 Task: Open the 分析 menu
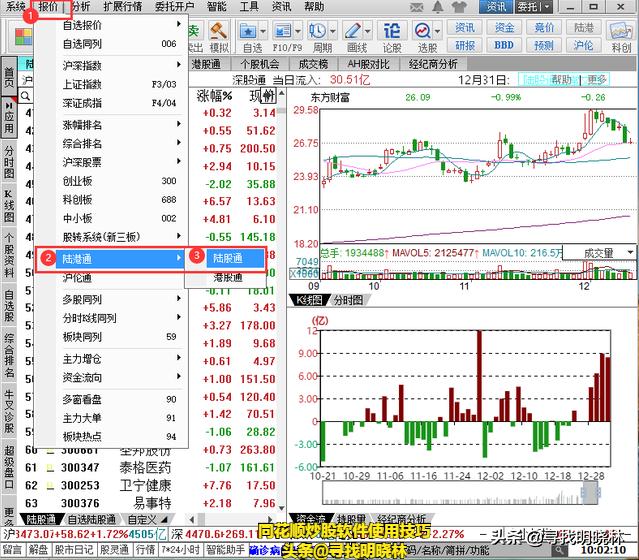(81, 7)
